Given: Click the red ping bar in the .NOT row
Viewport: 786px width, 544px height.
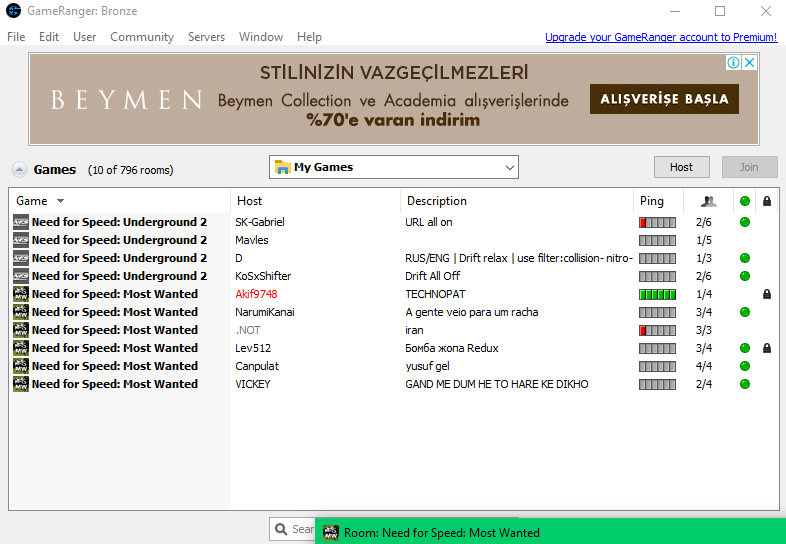Looking at the screenshot, I should click(x=657, y=330).
